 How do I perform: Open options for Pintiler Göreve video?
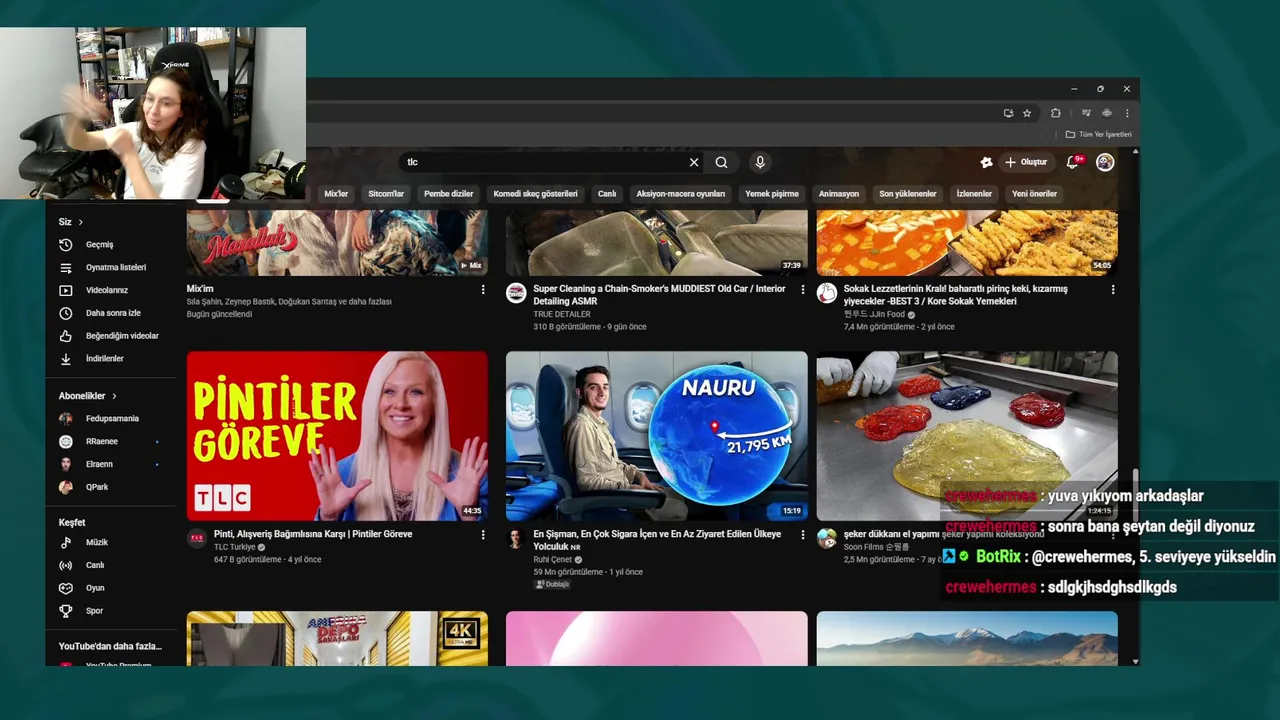(x=483, y=535)
